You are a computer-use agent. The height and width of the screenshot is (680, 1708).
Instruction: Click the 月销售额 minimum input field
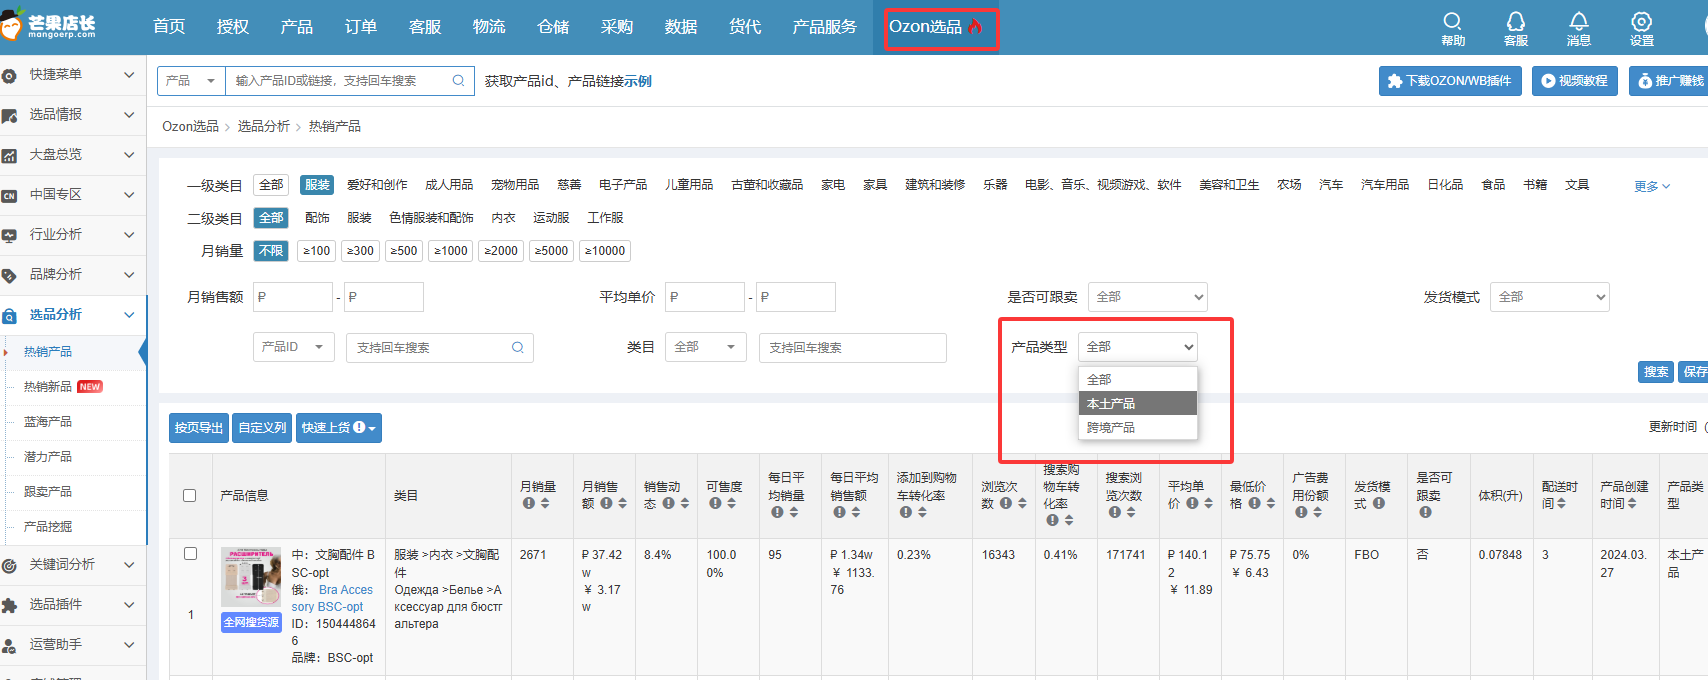point(292,297)
